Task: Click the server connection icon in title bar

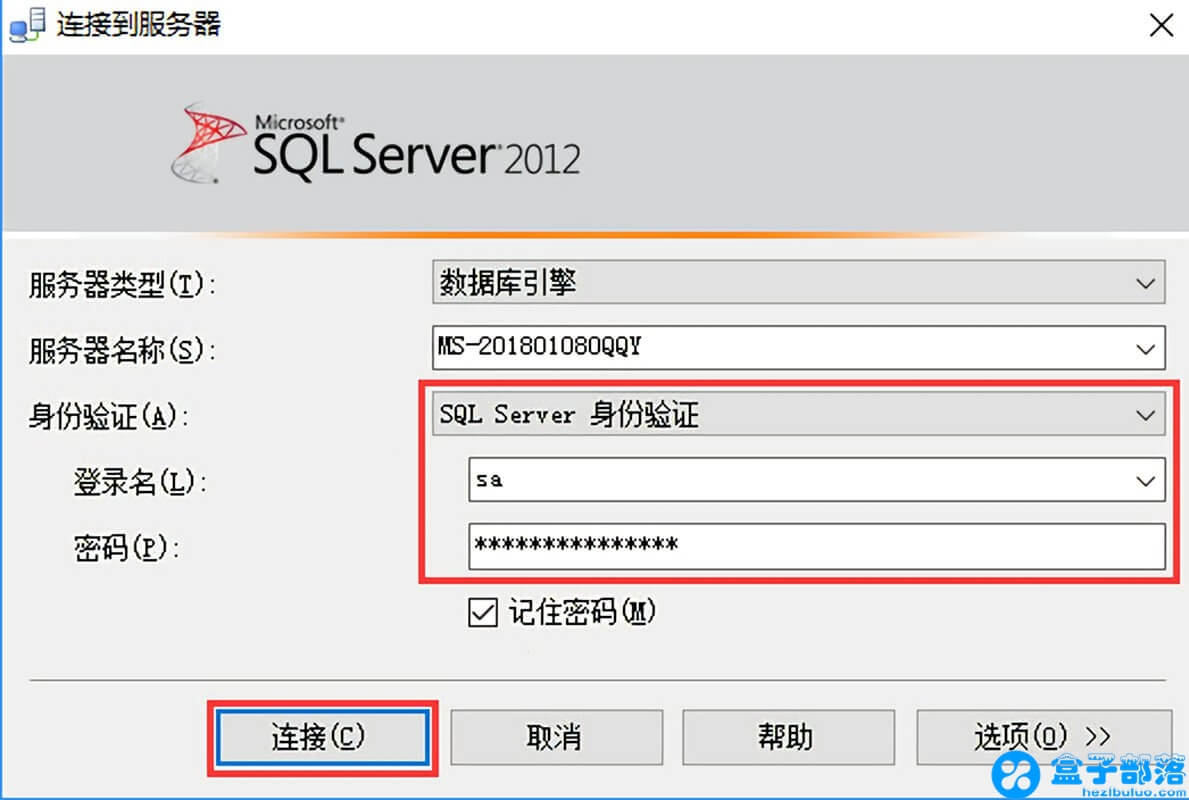Action: (x=24, y=25)
